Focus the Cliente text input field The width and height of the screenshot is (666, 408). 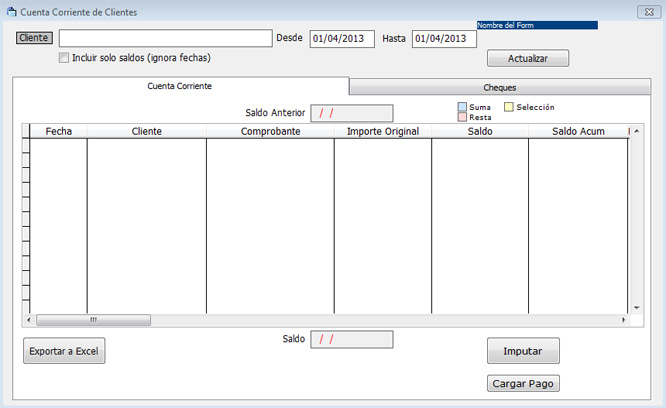(x=165, y=38)
